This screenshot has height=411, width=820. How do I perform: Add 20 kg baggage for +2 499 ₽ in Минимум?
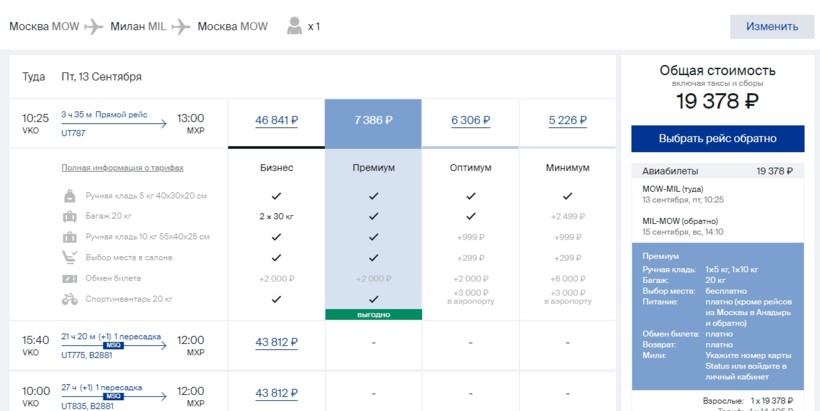pyautogui.click(x=567, y=216)
